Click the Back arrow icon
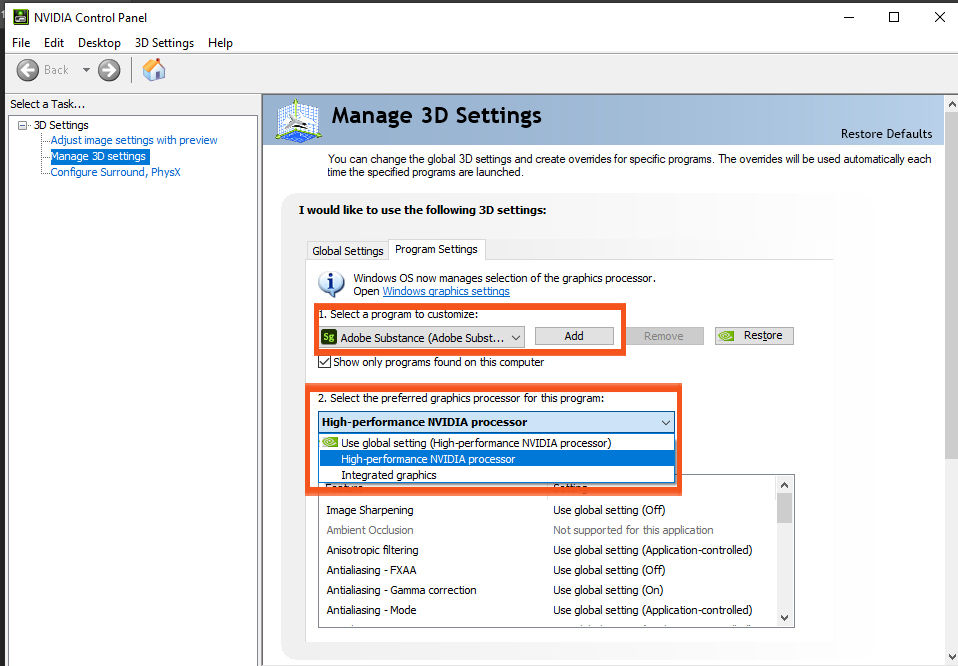This screenshot has height=666, width=958. click(x=27, y=70)
